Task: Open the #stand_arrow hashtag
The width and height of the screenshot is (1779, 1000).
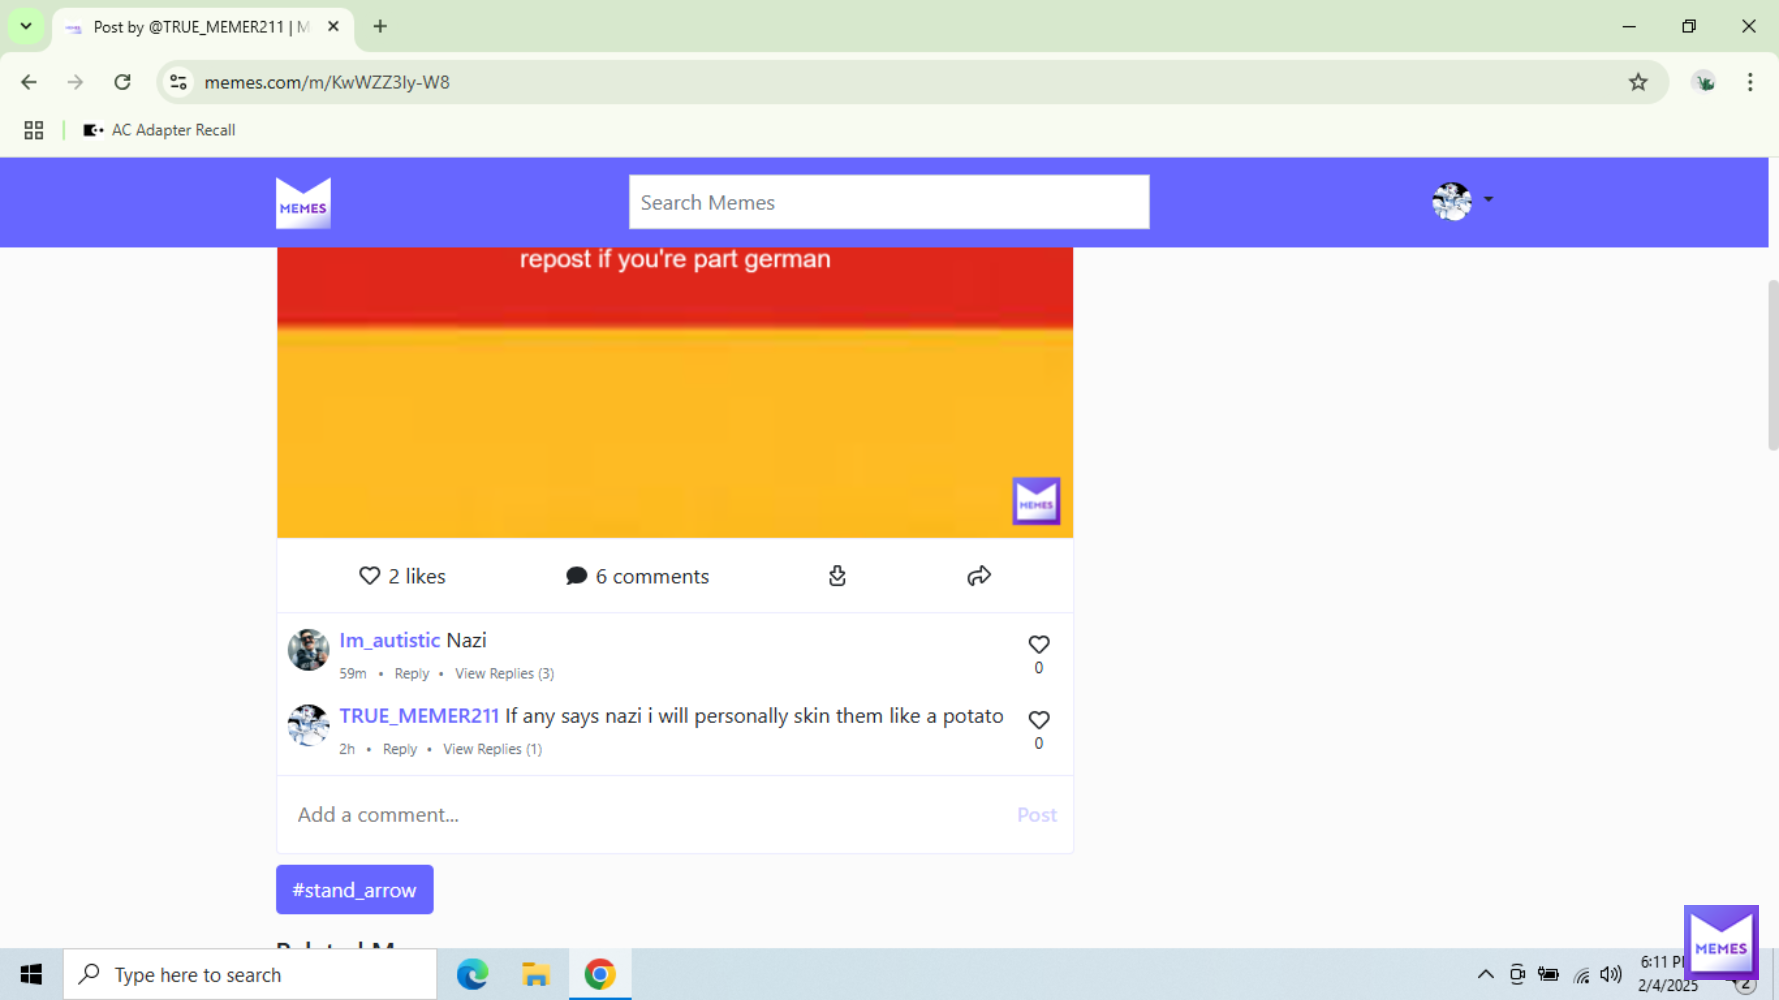Action: pyautogui.click(x=354, y=890)
